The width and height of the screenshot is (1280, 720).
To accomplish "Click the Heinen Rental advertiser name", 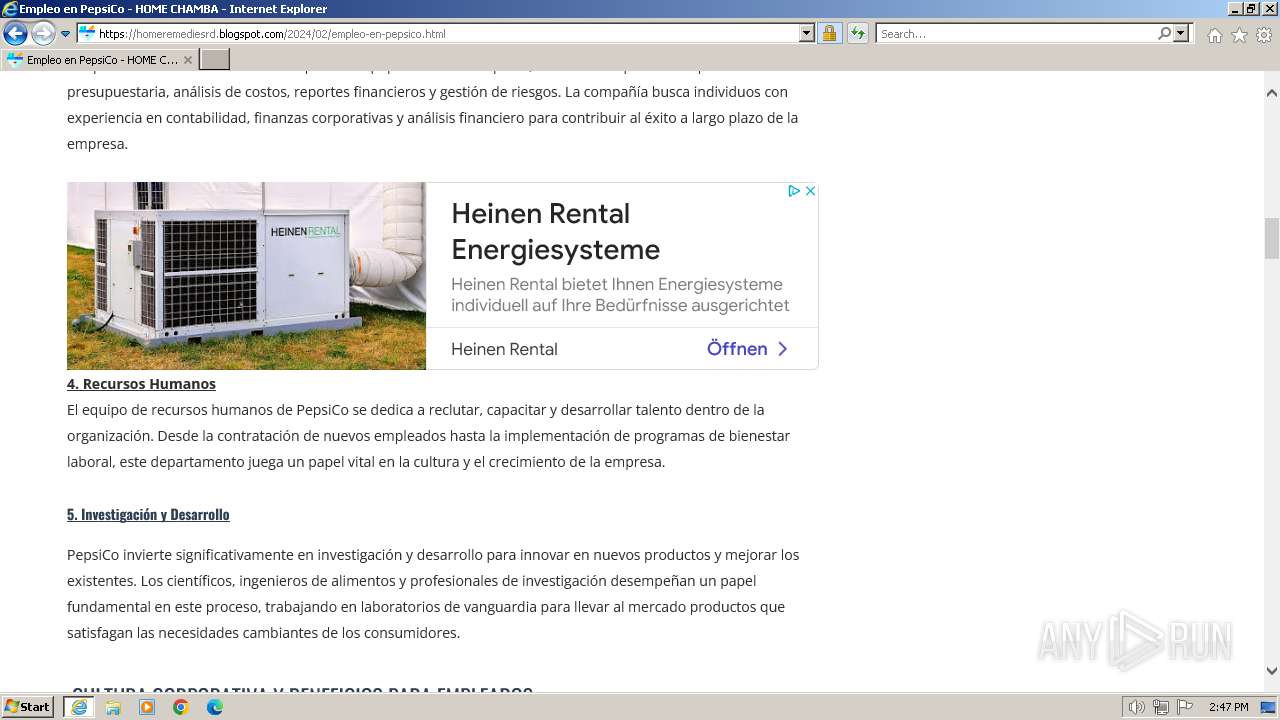I will click(504, 349).
